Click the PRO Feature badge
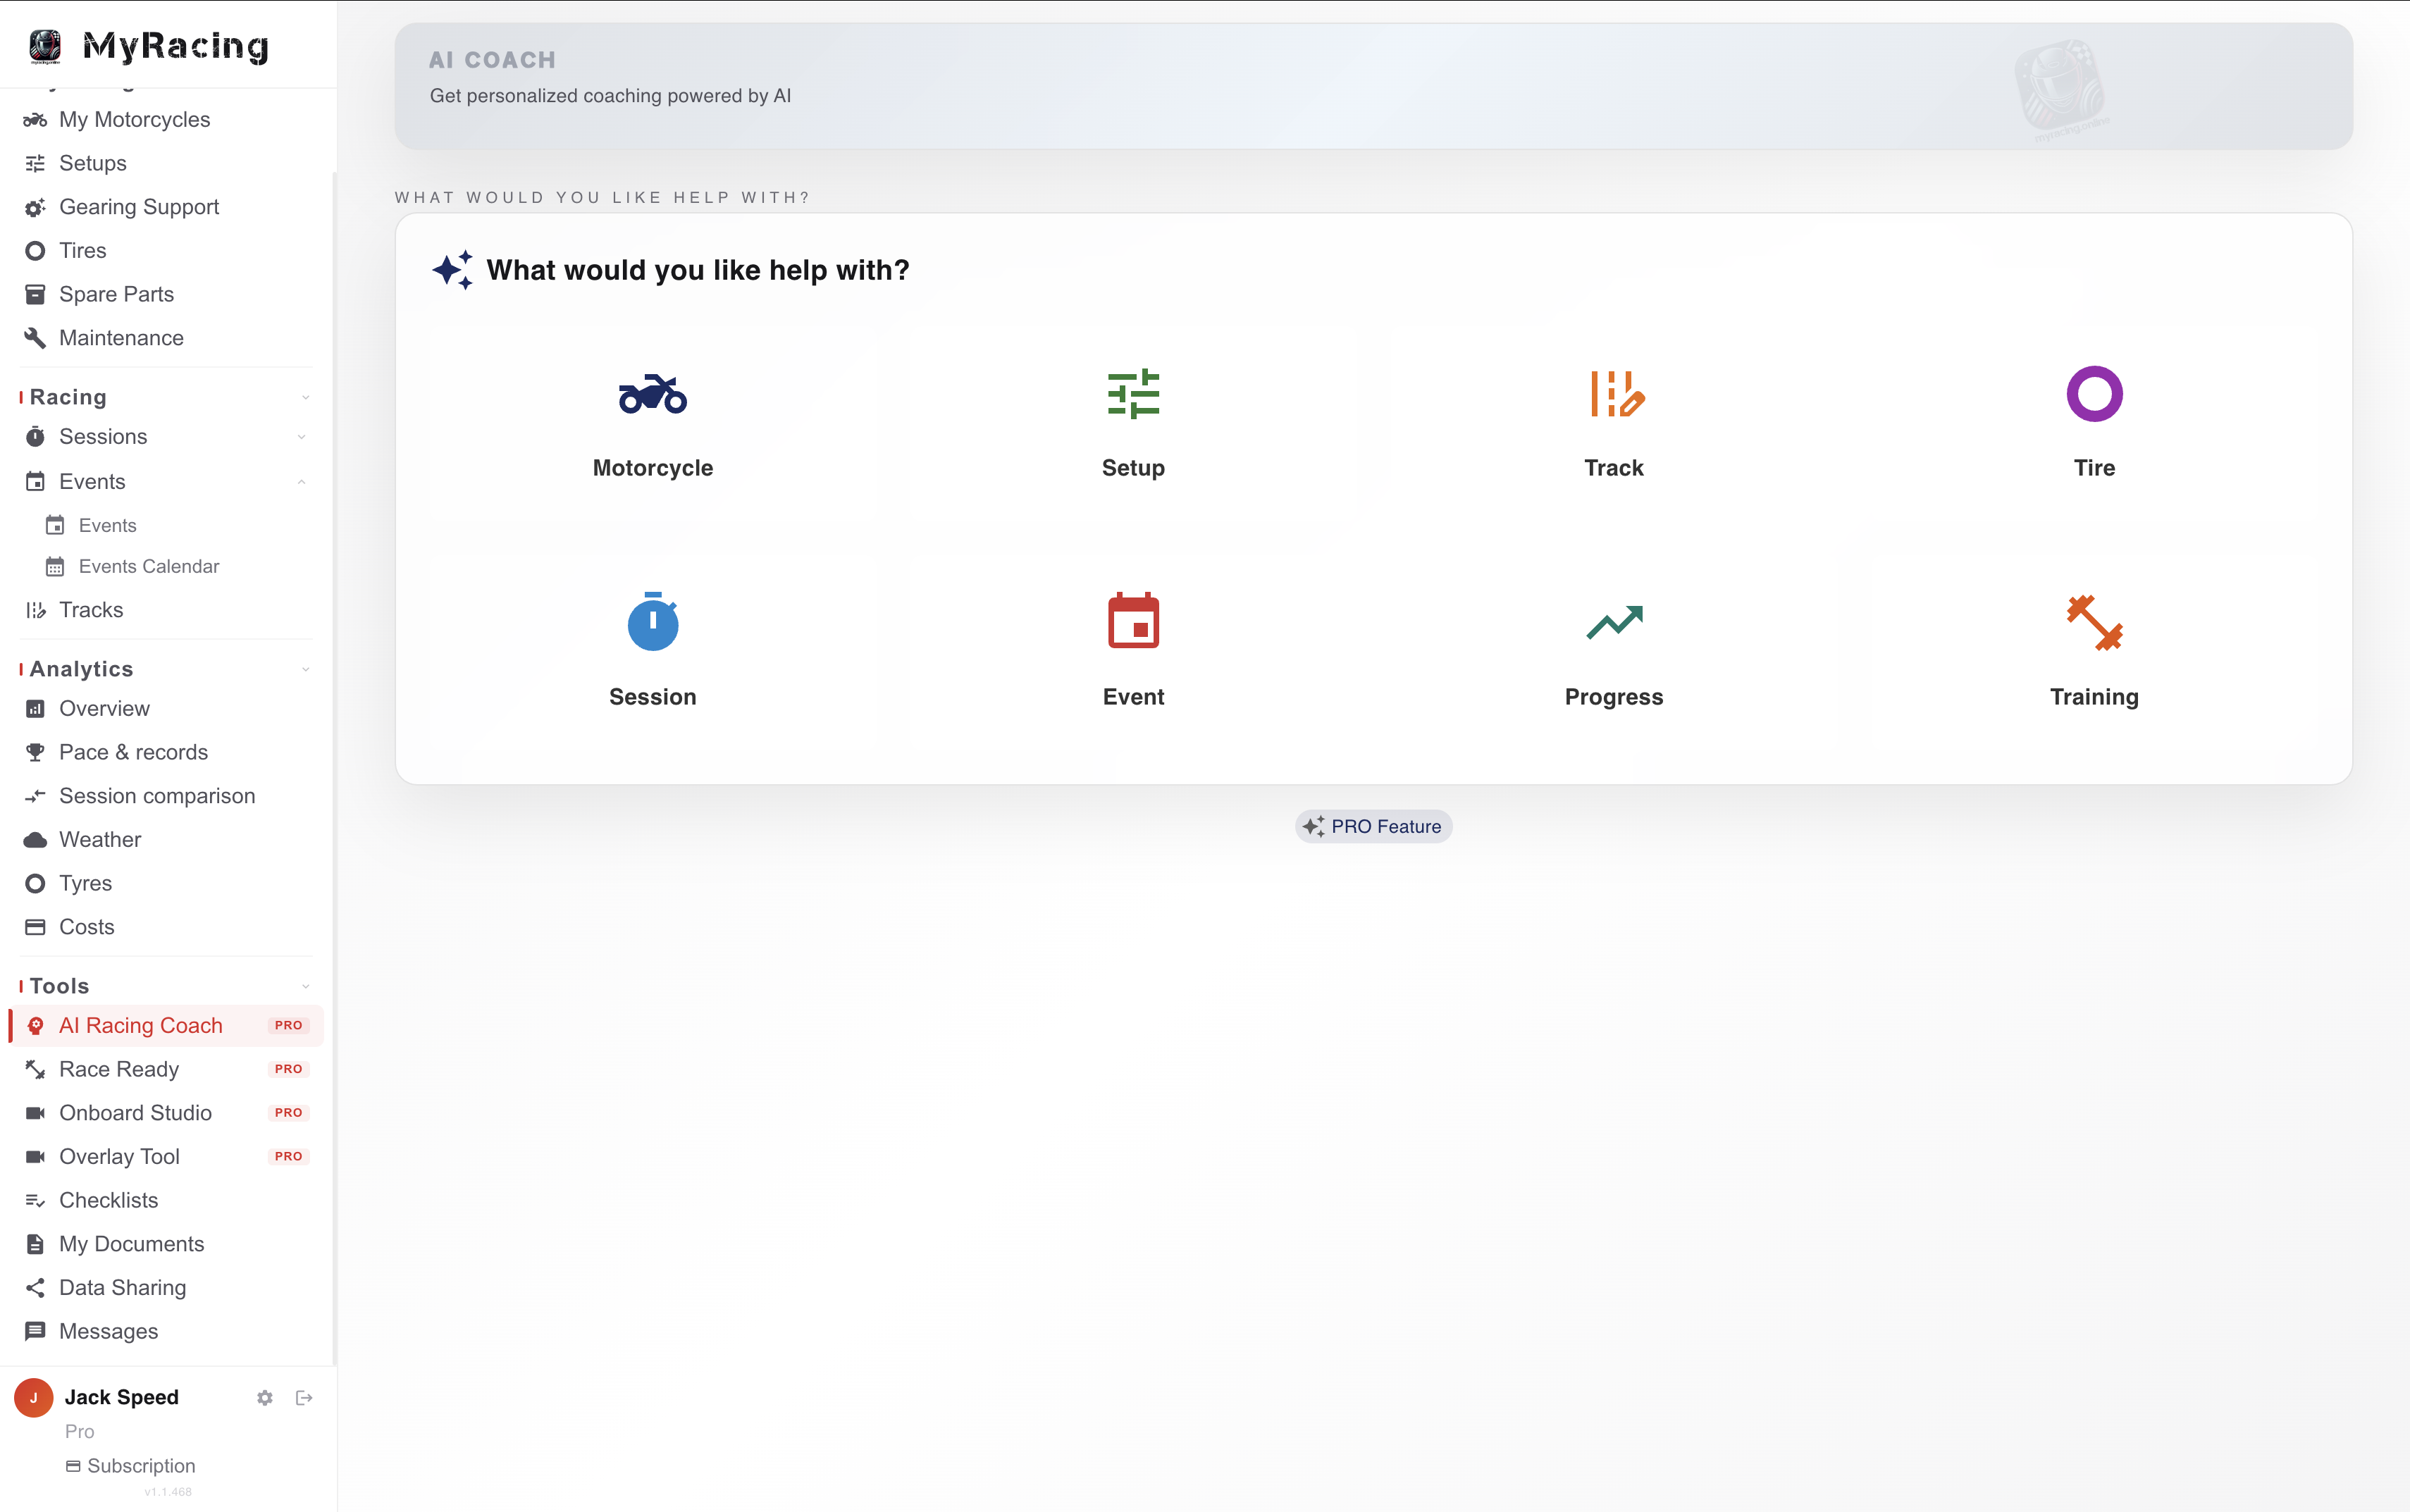 click(x=1373, y=827)
